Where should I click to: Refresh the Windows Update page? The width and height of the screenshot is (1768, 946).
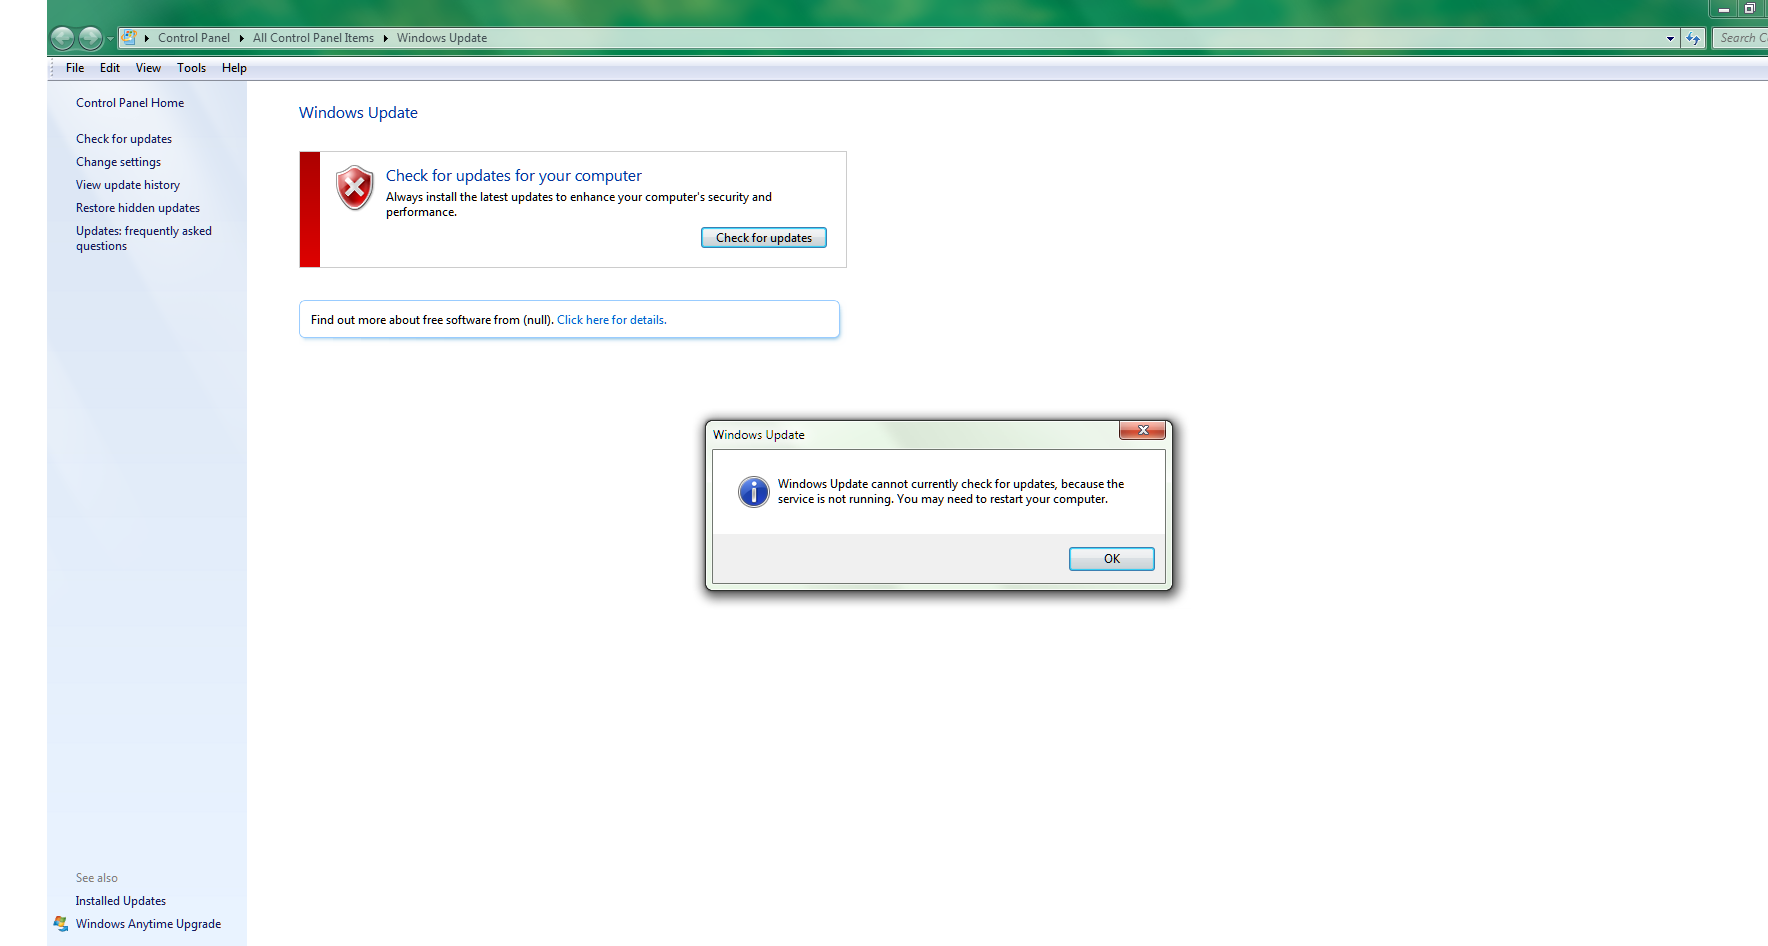pyautogui.click(x=1693, y=38)
